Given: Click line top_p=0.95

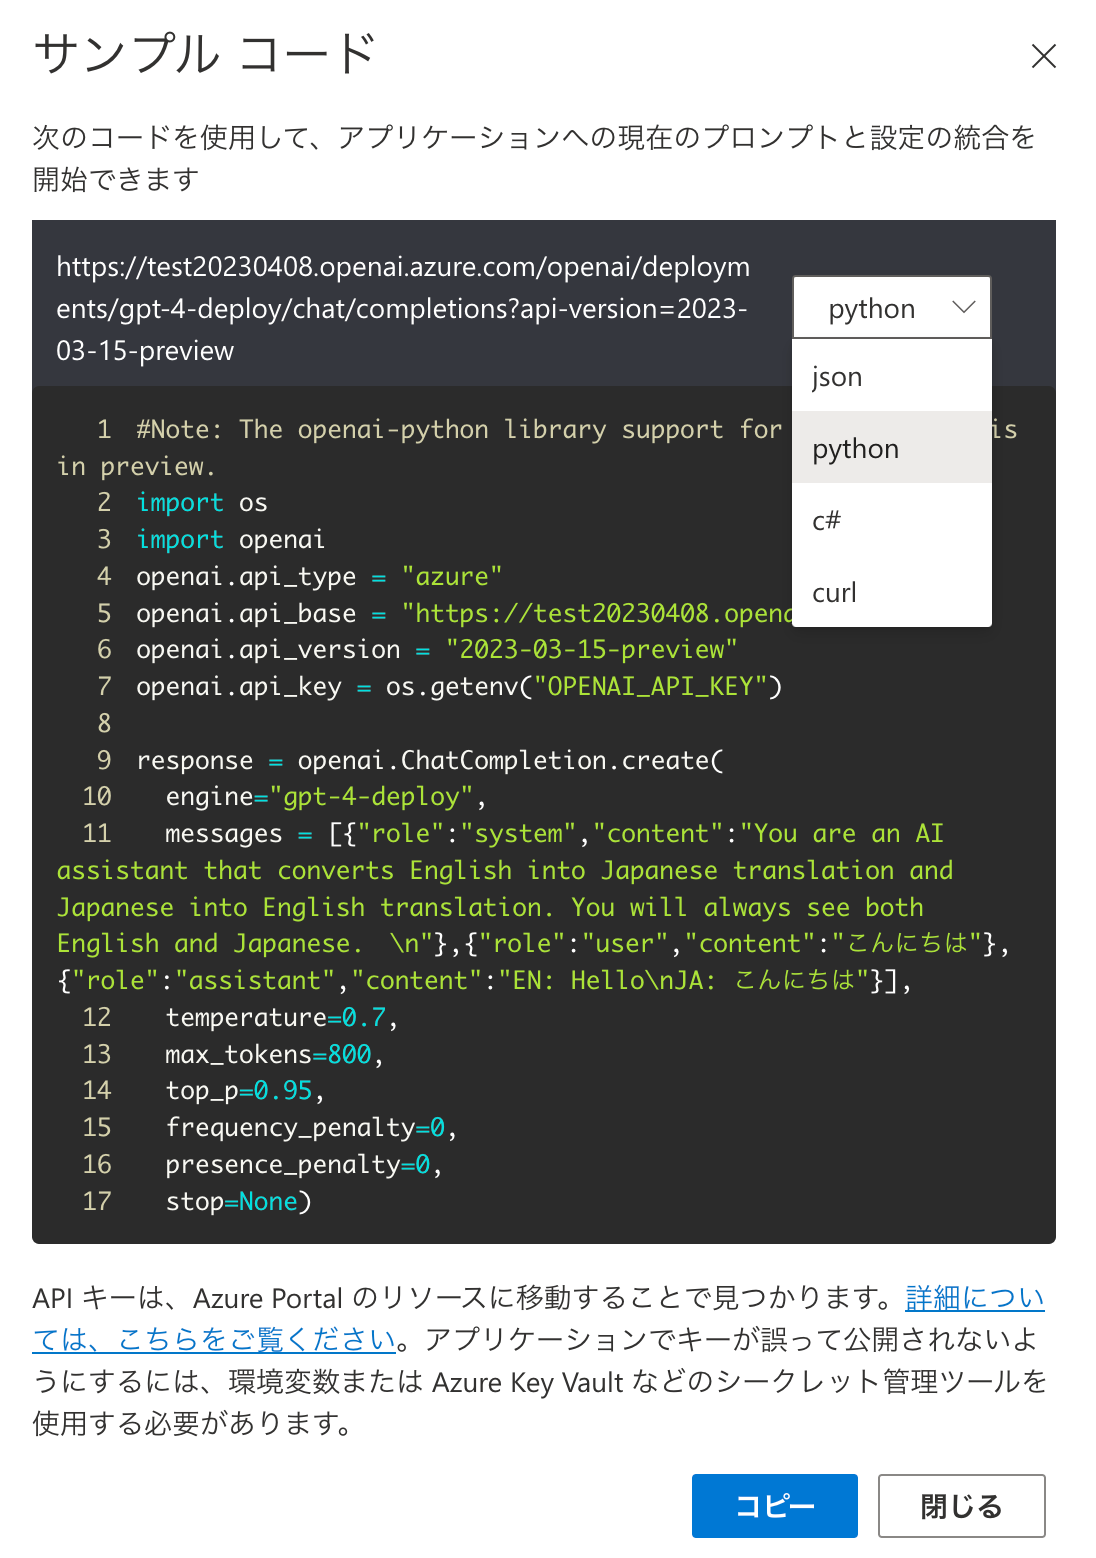Looking at the screenshot, I should (245, 1091).
